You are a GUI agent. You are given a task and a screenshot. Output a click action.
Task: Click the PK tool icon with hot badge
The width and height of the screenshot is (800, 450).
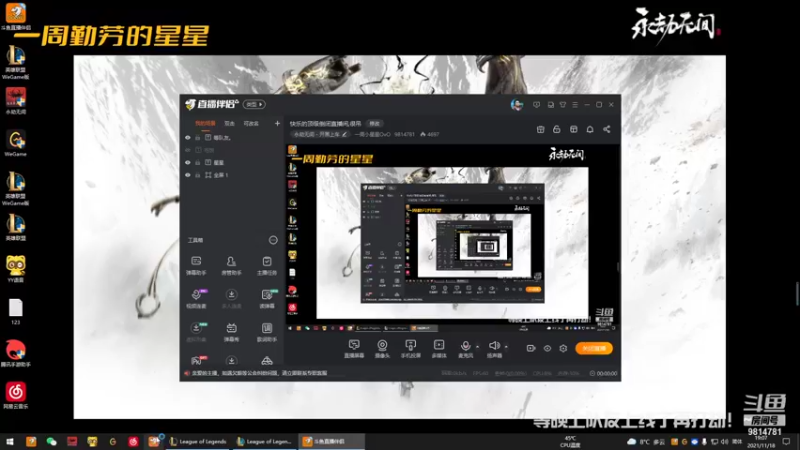click(x=197, y=360)
